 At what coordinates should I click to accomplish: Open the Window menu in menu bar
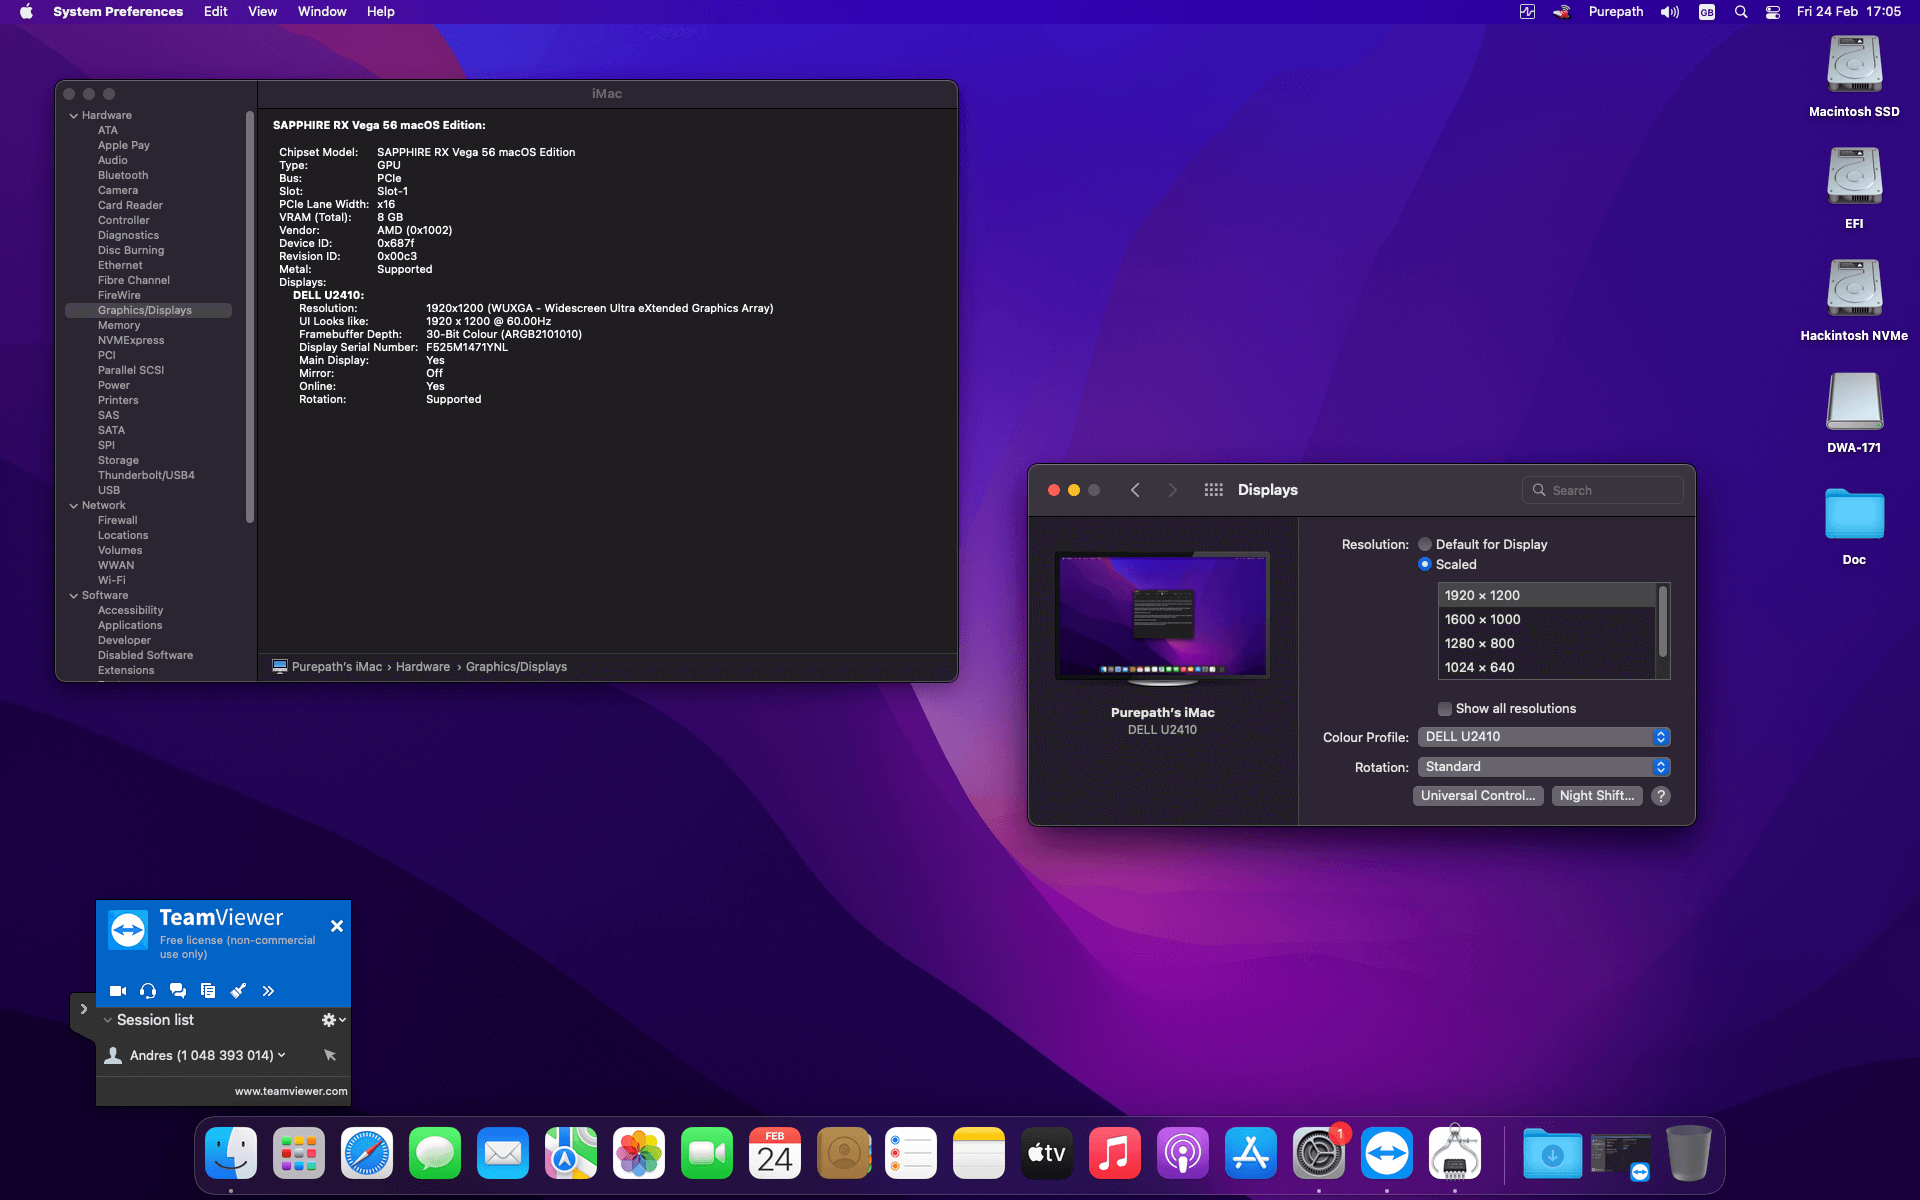(x=322, y=12)
